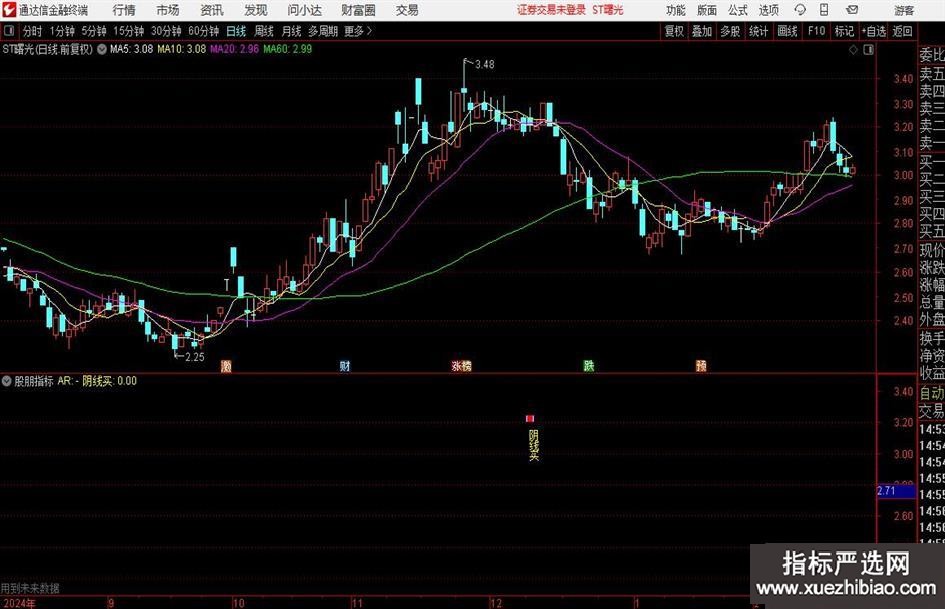Click the 3.48 high price label
This screenshot has height=609, width=945.
click(485, 65)
